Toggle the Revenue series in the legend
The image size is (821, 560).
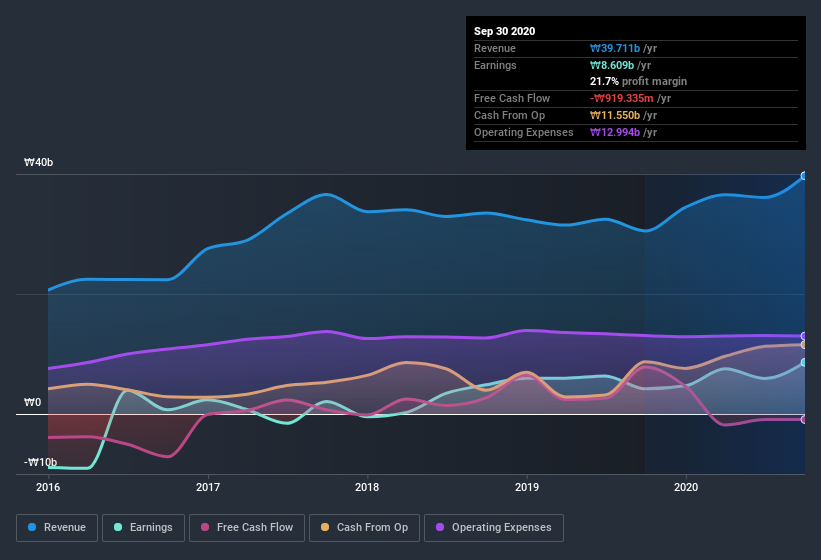tap(57, 528)
